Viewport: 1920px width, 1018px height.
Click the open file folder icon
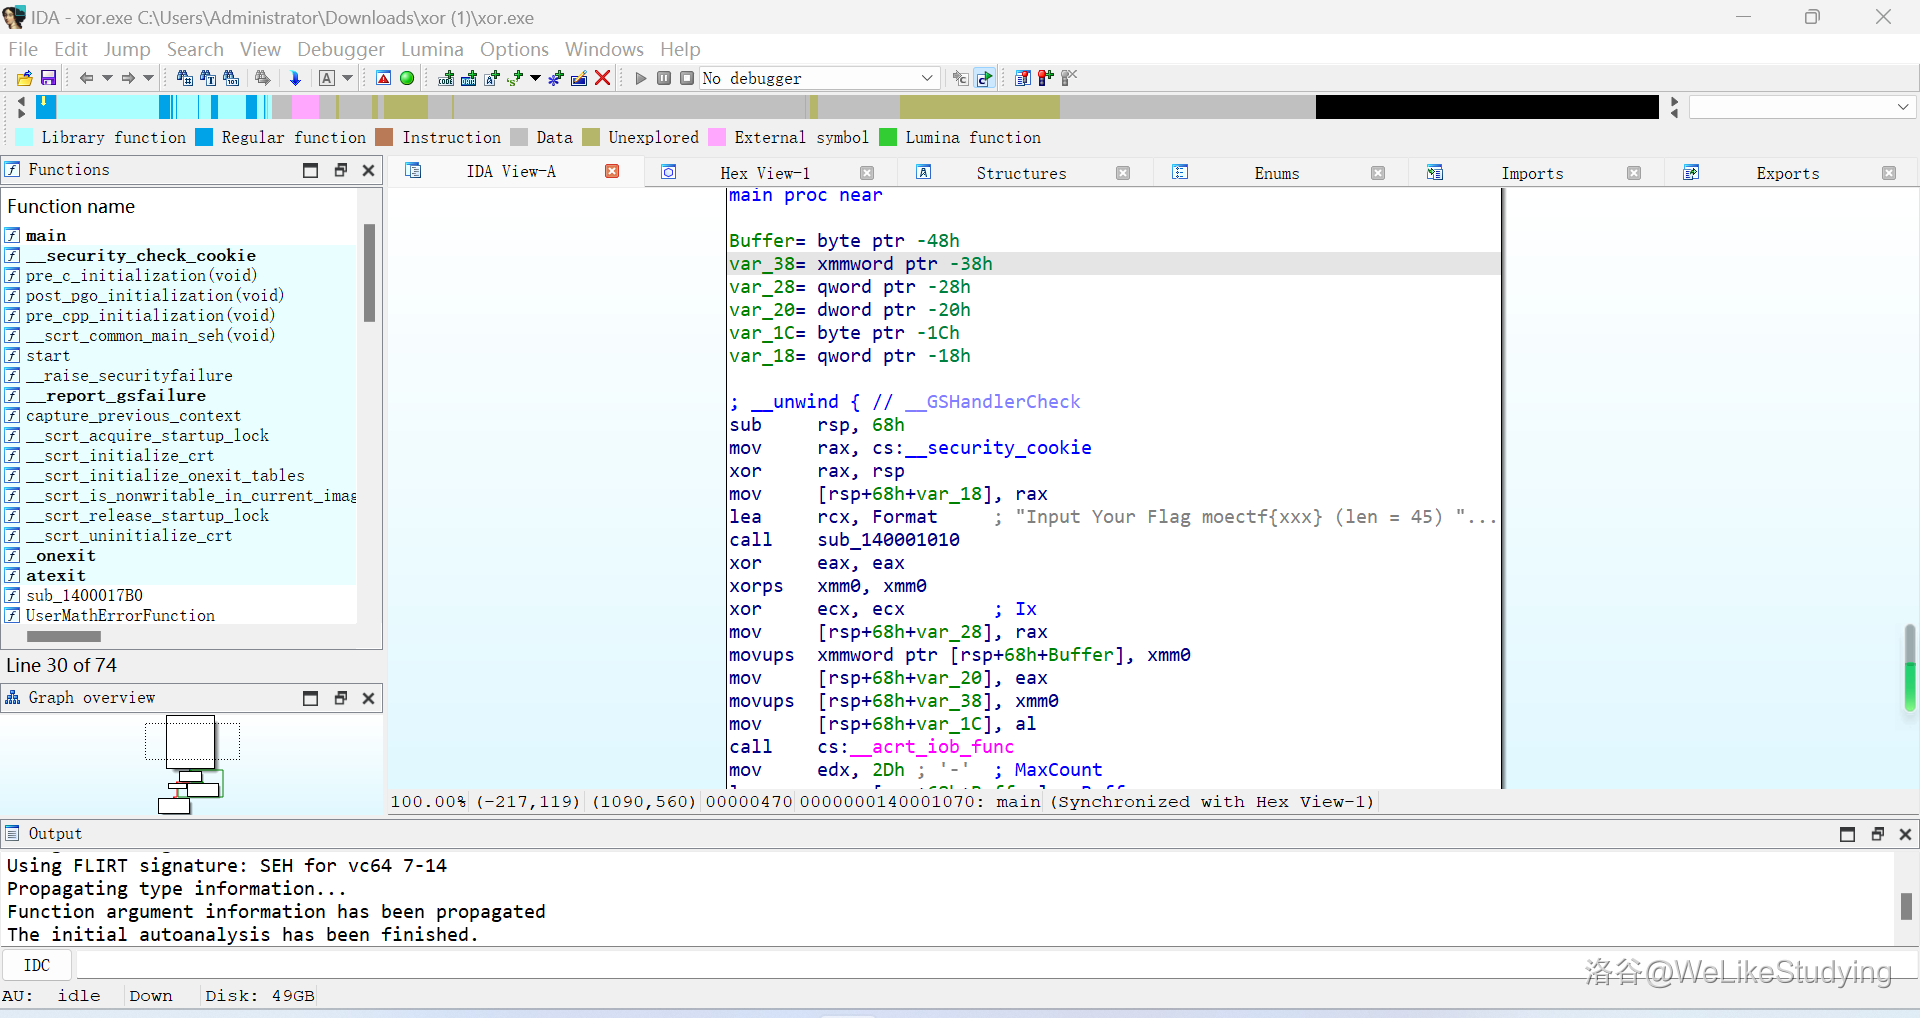[x=25, y=78]
